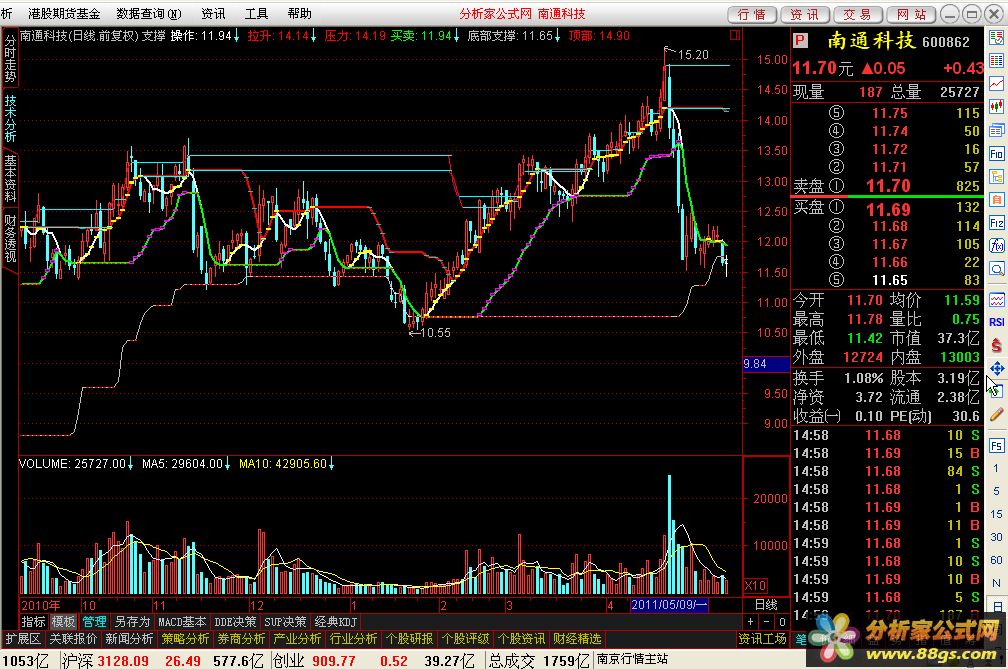This screenshot has height=669, width=1008.
Task: Click the arrow after VOLUME: 25727.00
Action: coord(130,464)
